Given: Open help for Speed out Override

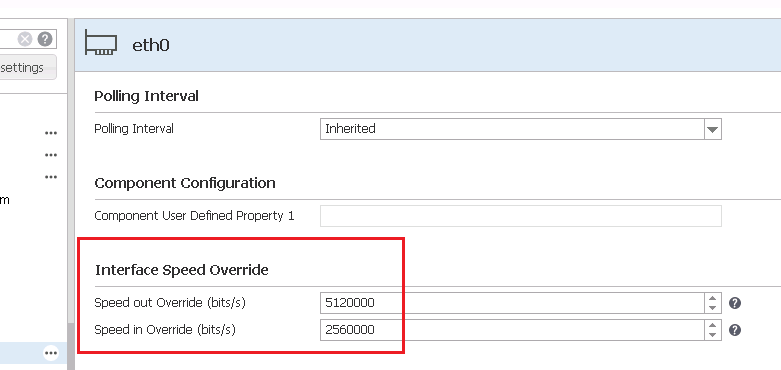Looking at the screenshot, I should click(735, 303).
